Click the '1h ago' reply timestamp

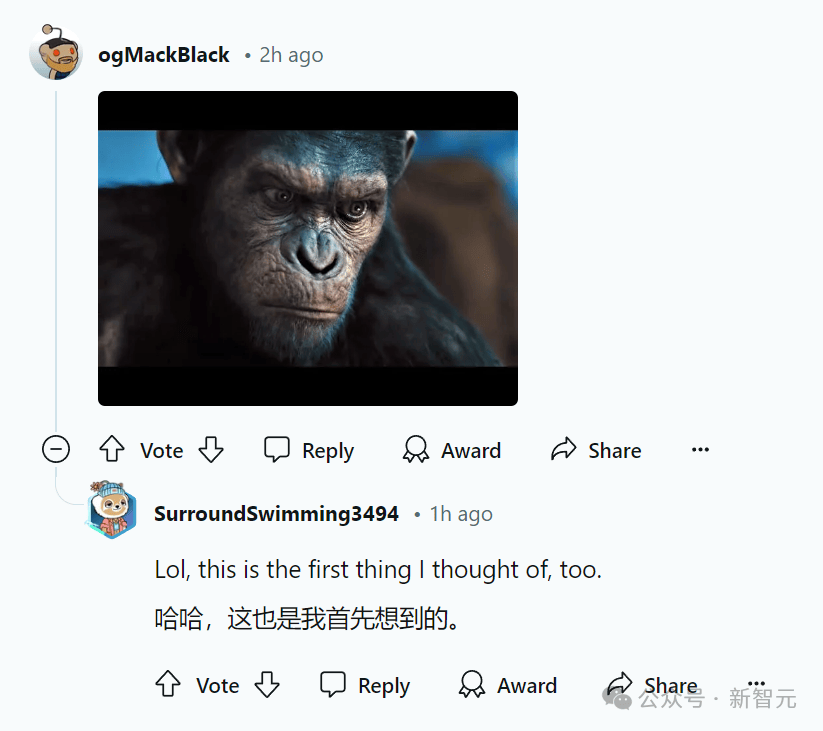click(x=461, y=514)
